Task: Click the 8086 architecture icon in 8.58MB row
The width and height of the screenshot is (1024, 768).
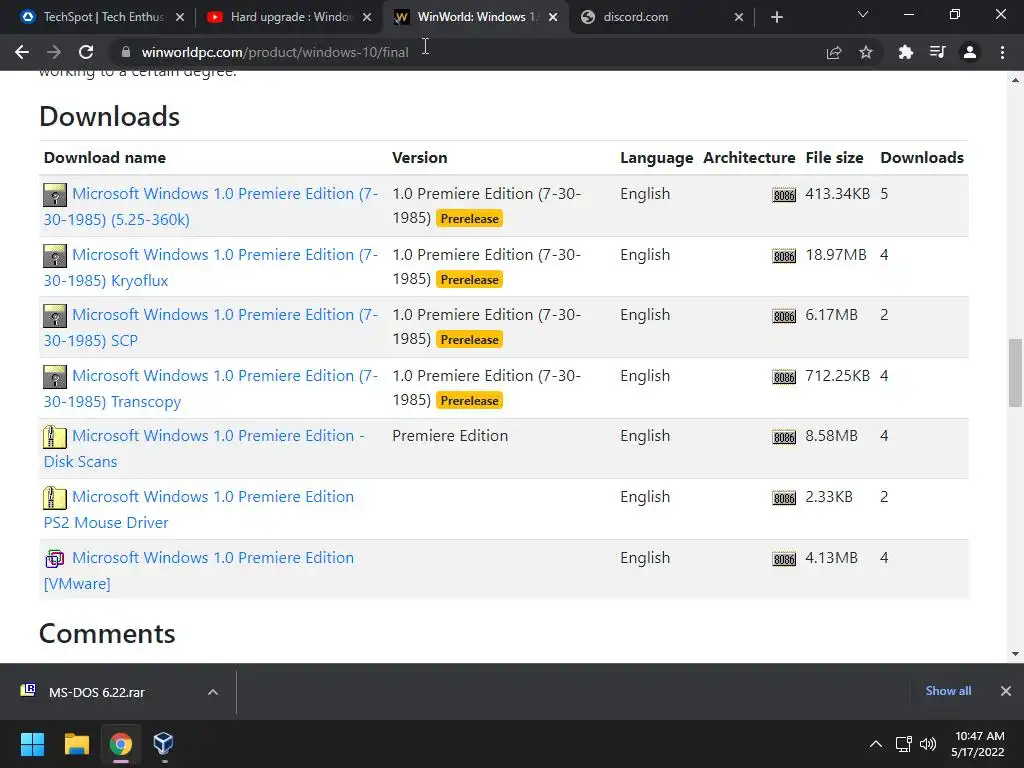Action: click(x=784, y=438)
